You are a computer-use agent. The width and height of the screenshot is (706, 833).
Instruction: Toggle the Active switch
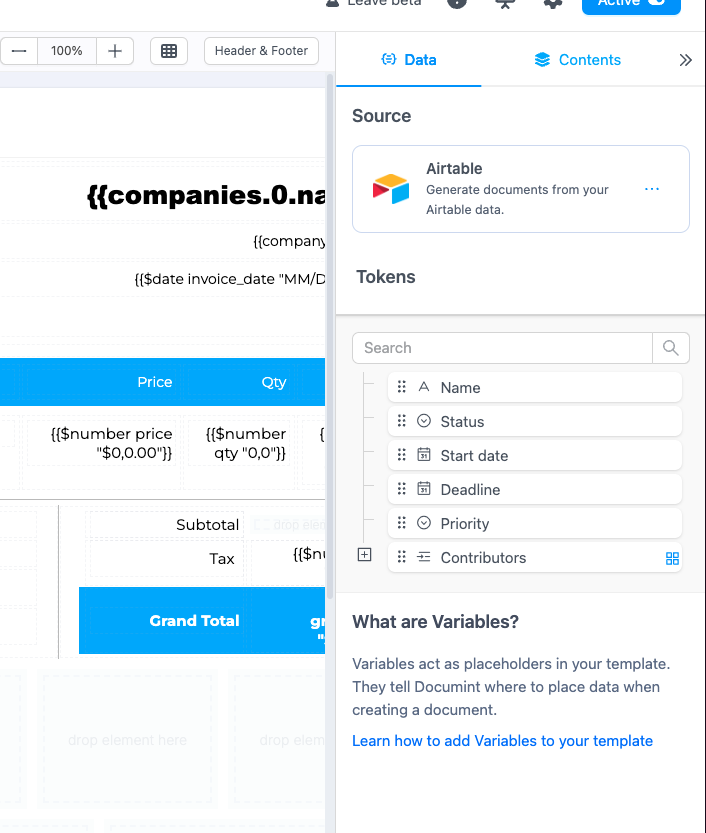pyautogui.click(x=631, y=3)
